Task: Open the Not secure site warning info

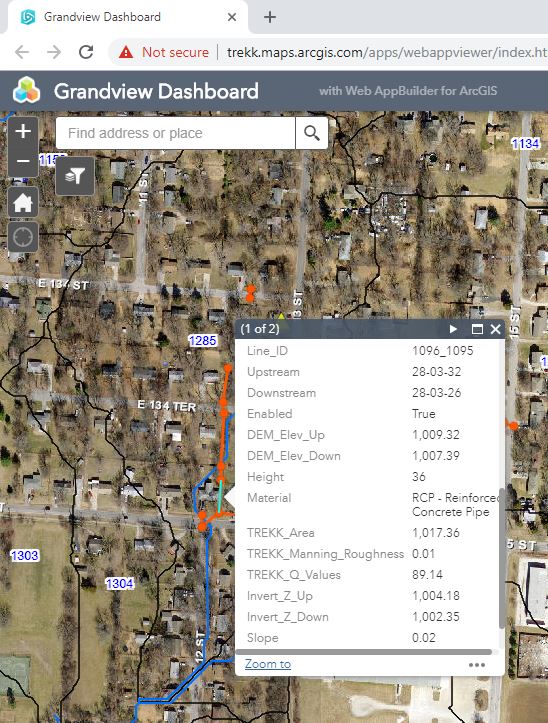Action: coord(164,52)
